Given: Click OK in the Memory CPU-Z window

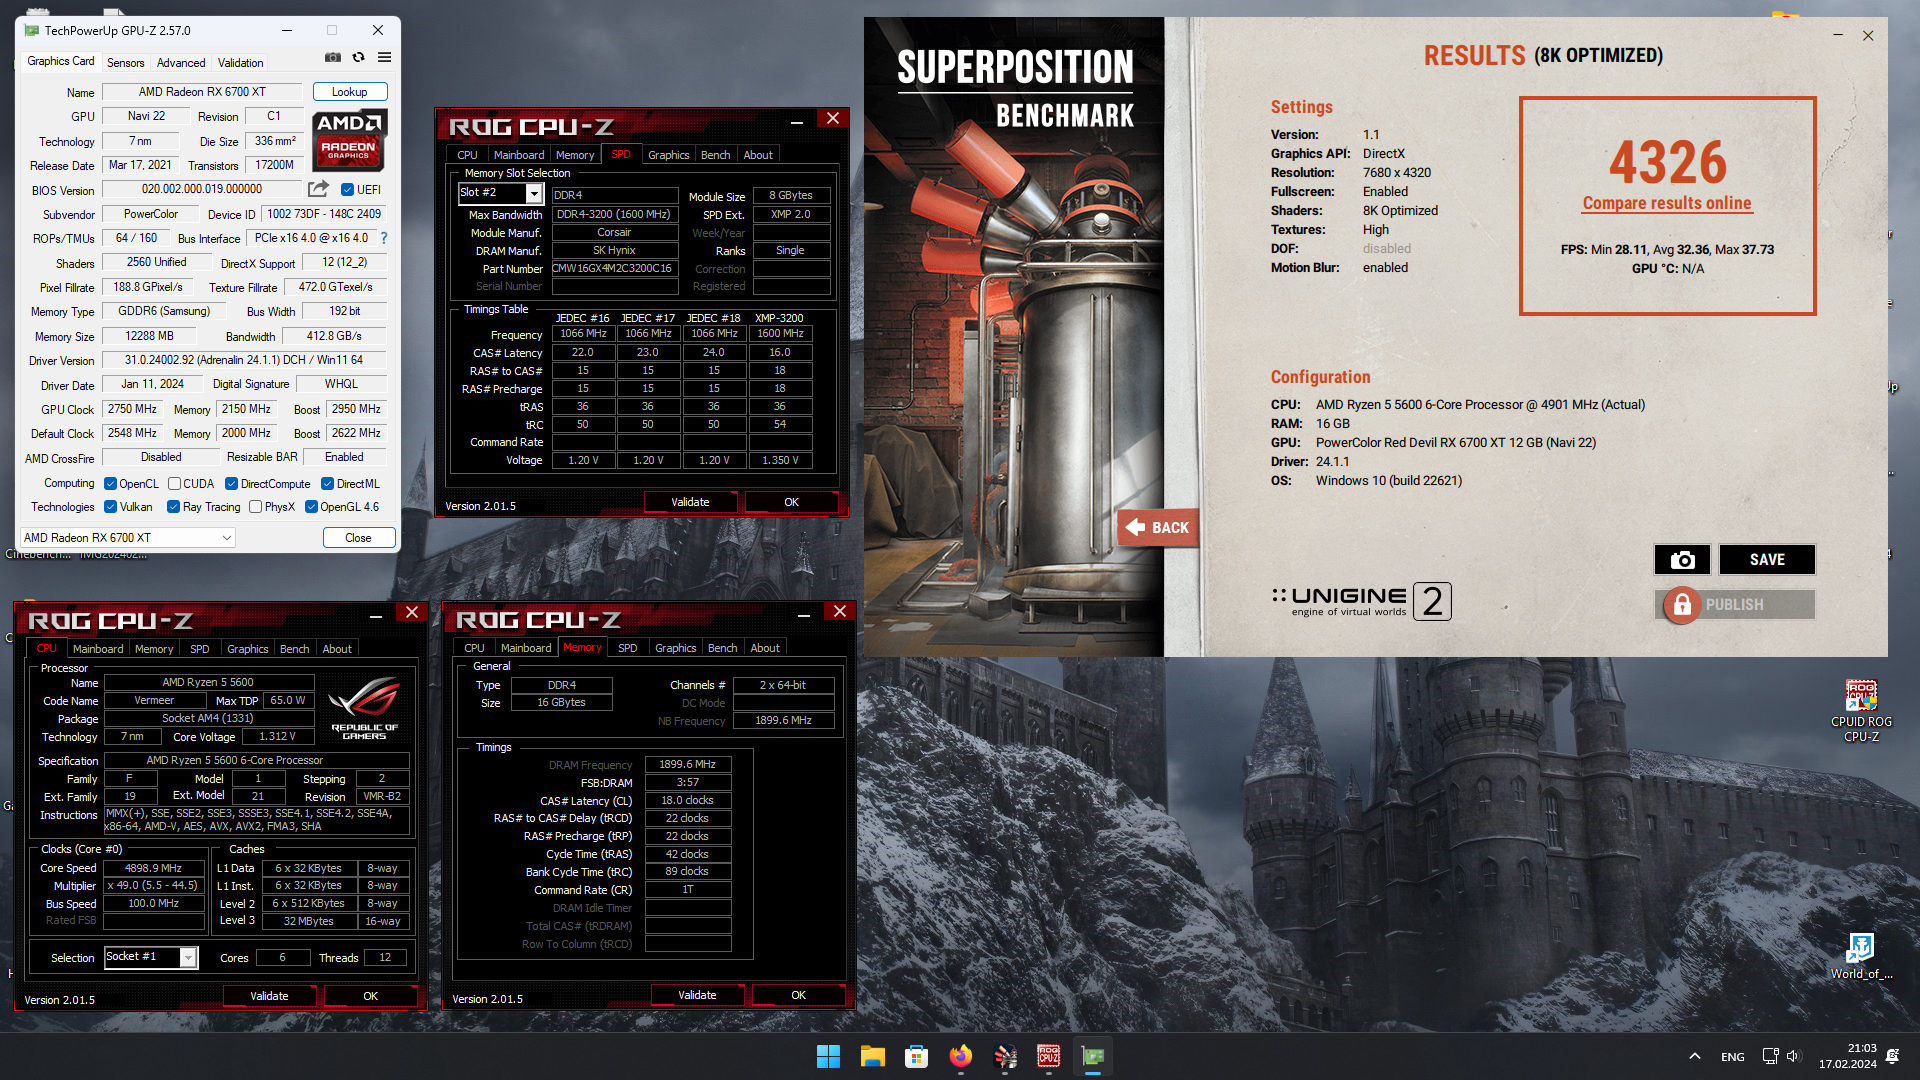Looking at the screenshot, I should [x=798, y=995].
